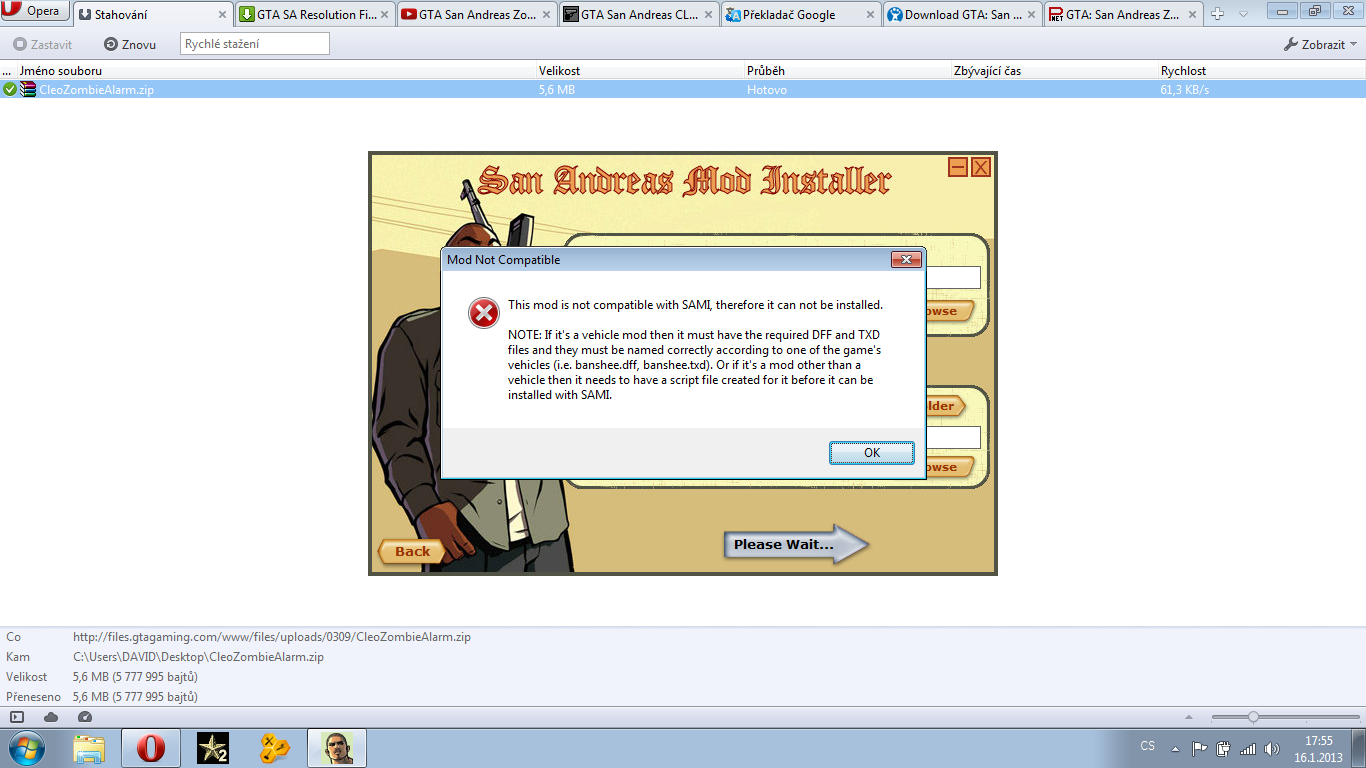This screenshot has width=1366, height=768.
Task: Open the Opera main menu button
Action: click(35, 12)
